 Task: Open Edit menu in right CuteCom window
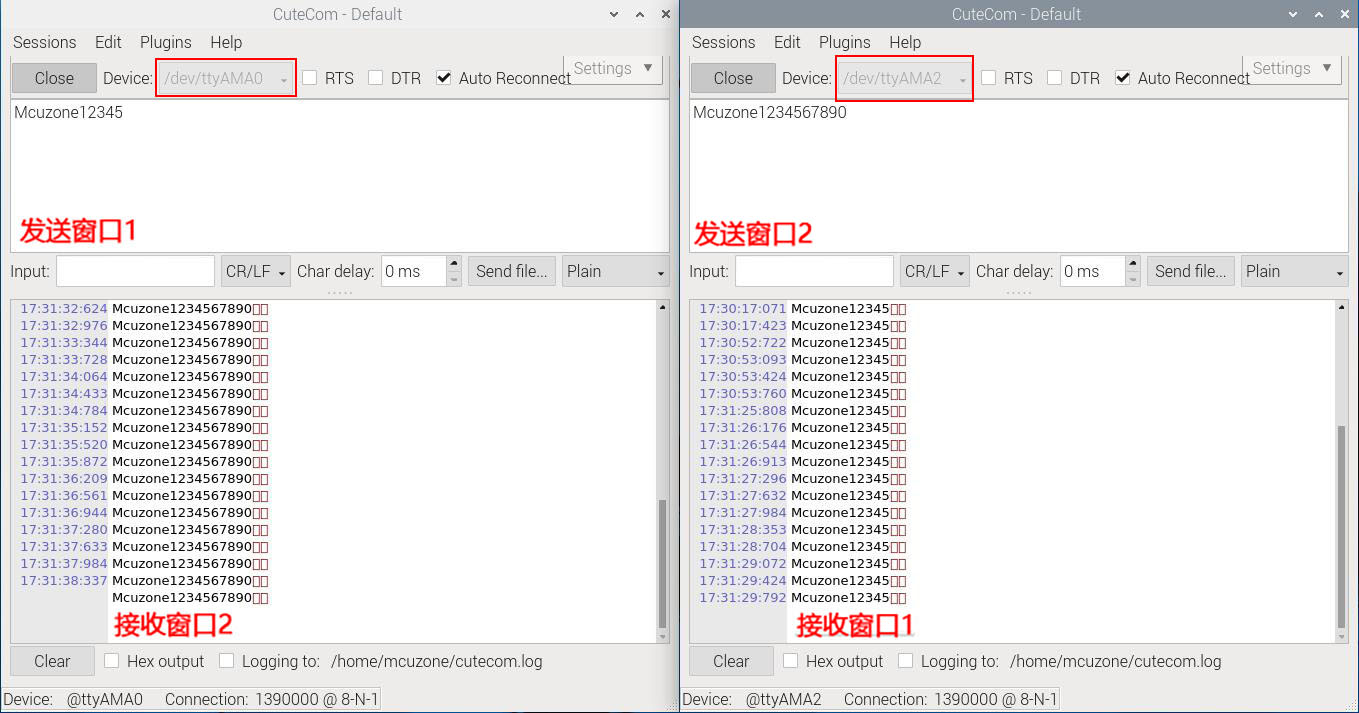pos(787,42)
